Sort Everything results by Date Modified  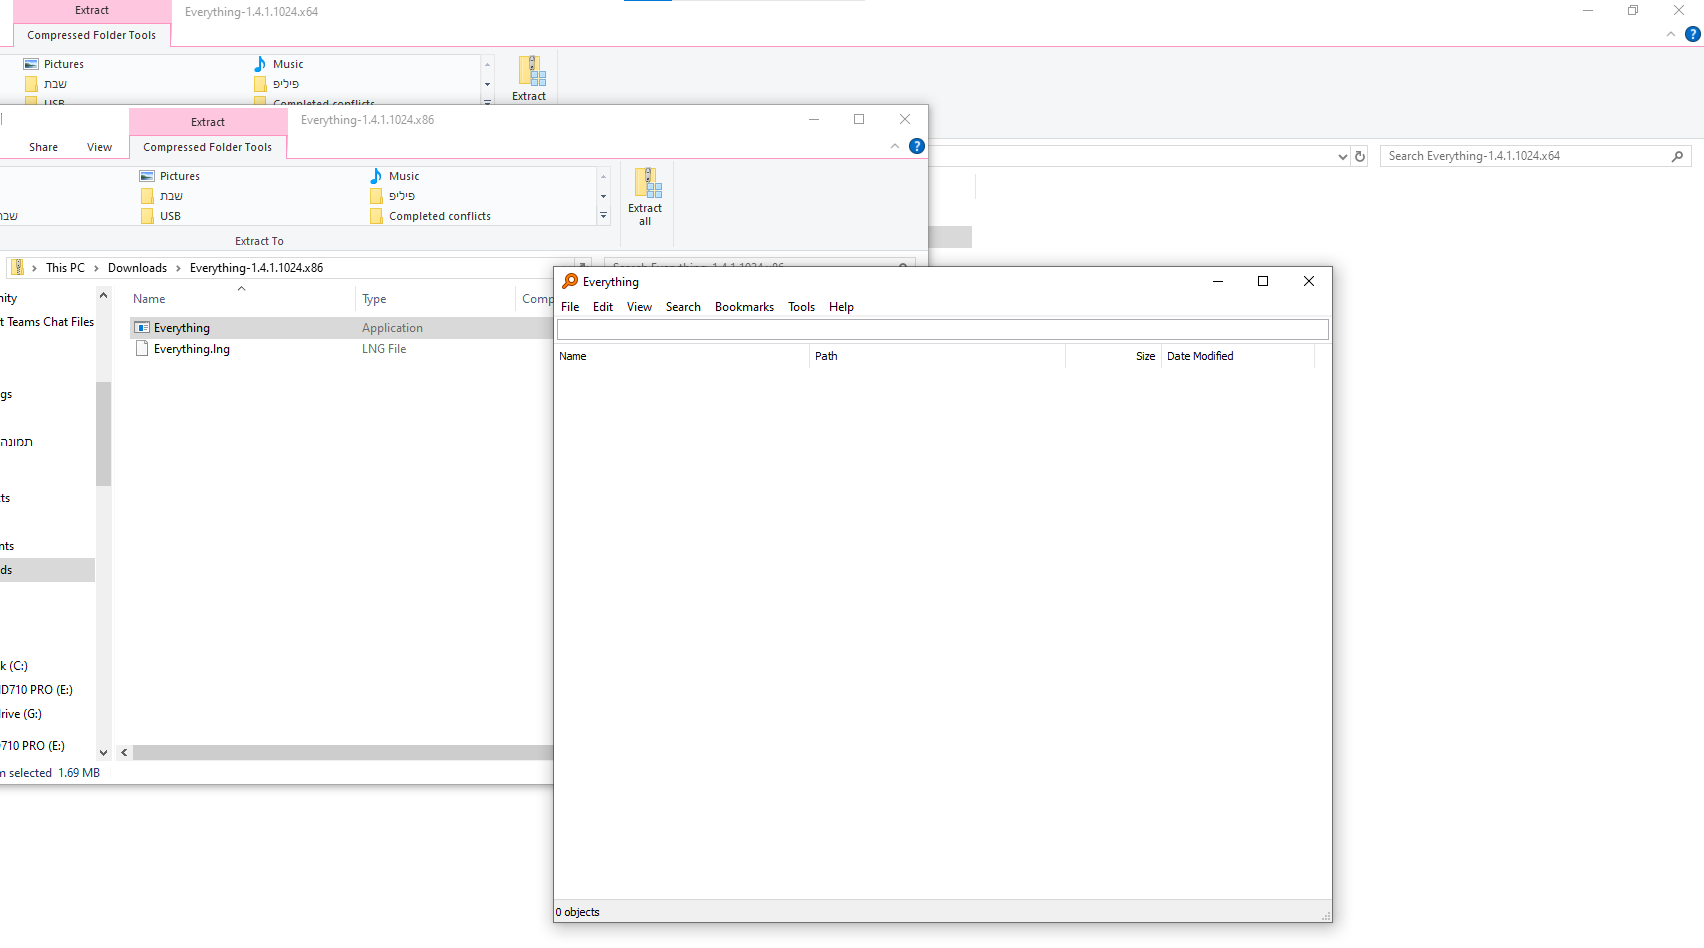(x=1237, y=356)
